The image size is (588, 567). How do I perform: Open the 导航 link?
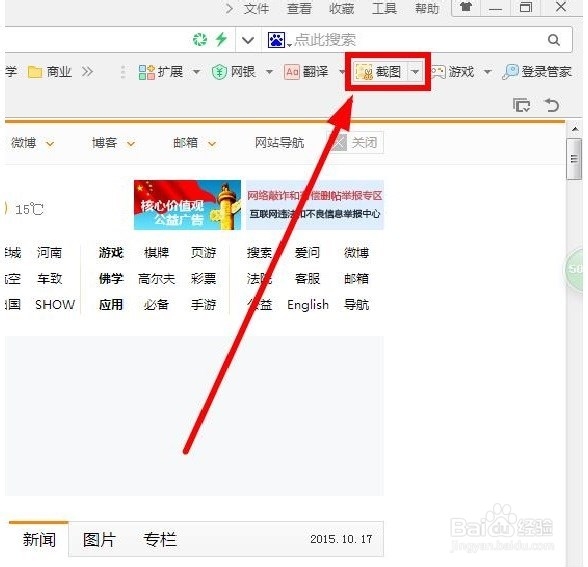click(357, 304)
